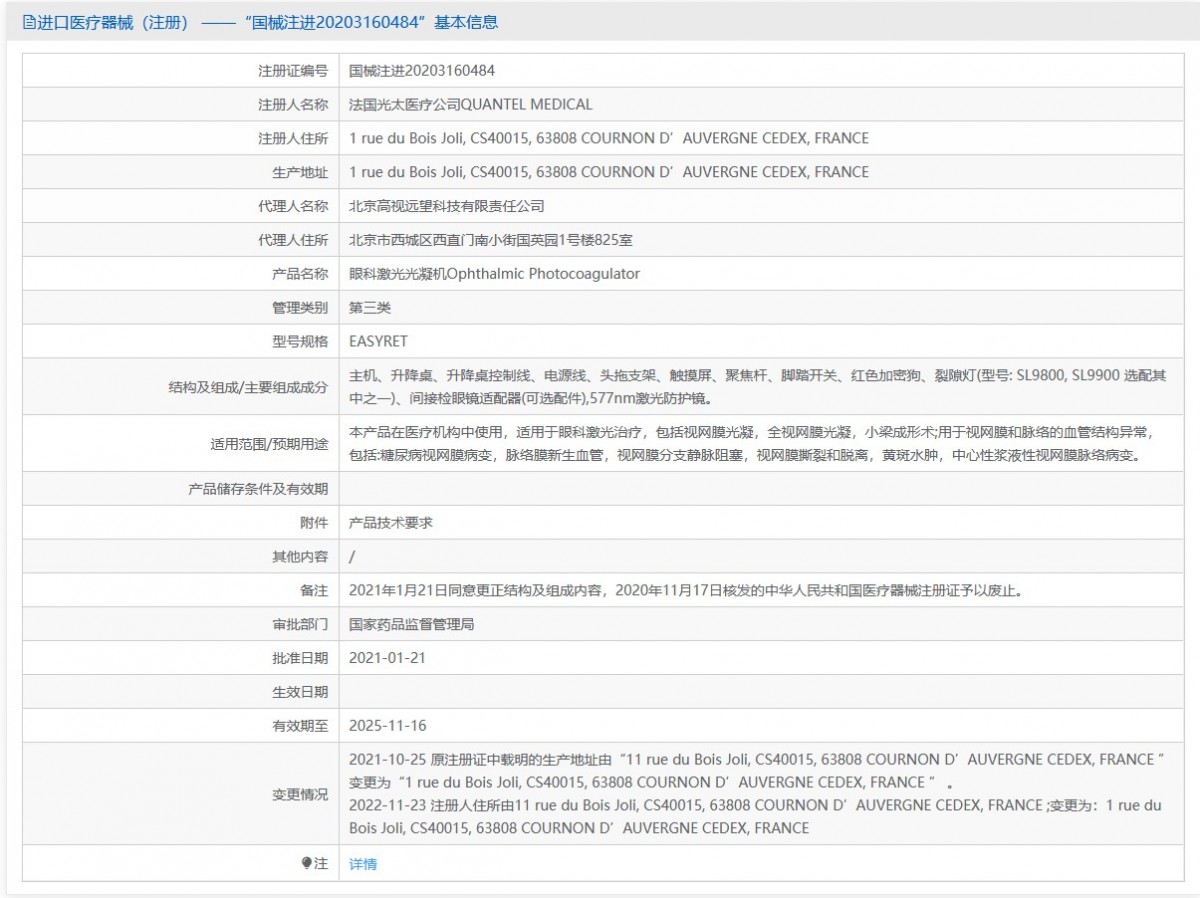The image size is (1200, 898).
Task: Click the 产品储存条件及有效期 label
Action: click(x=257, y=489)
